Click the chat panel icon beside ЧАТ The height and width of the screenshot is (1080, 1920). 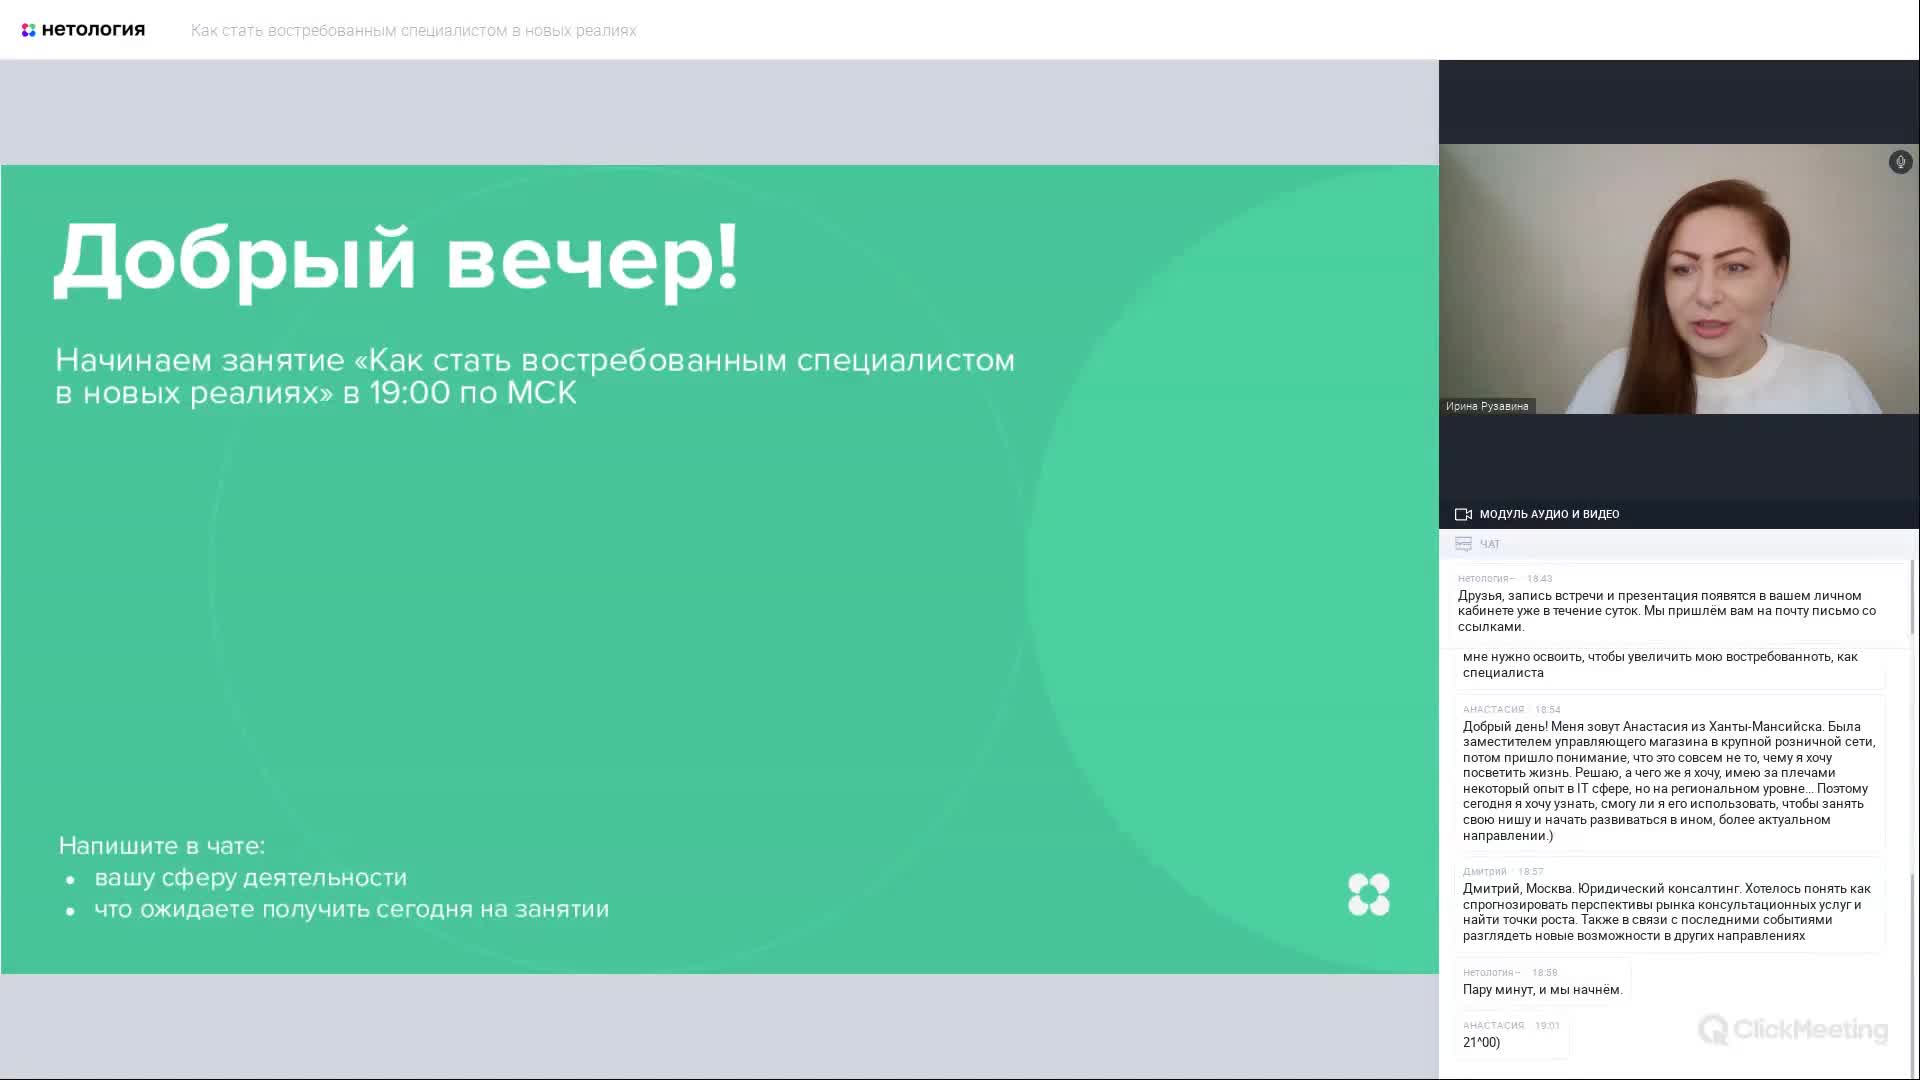1463,544
